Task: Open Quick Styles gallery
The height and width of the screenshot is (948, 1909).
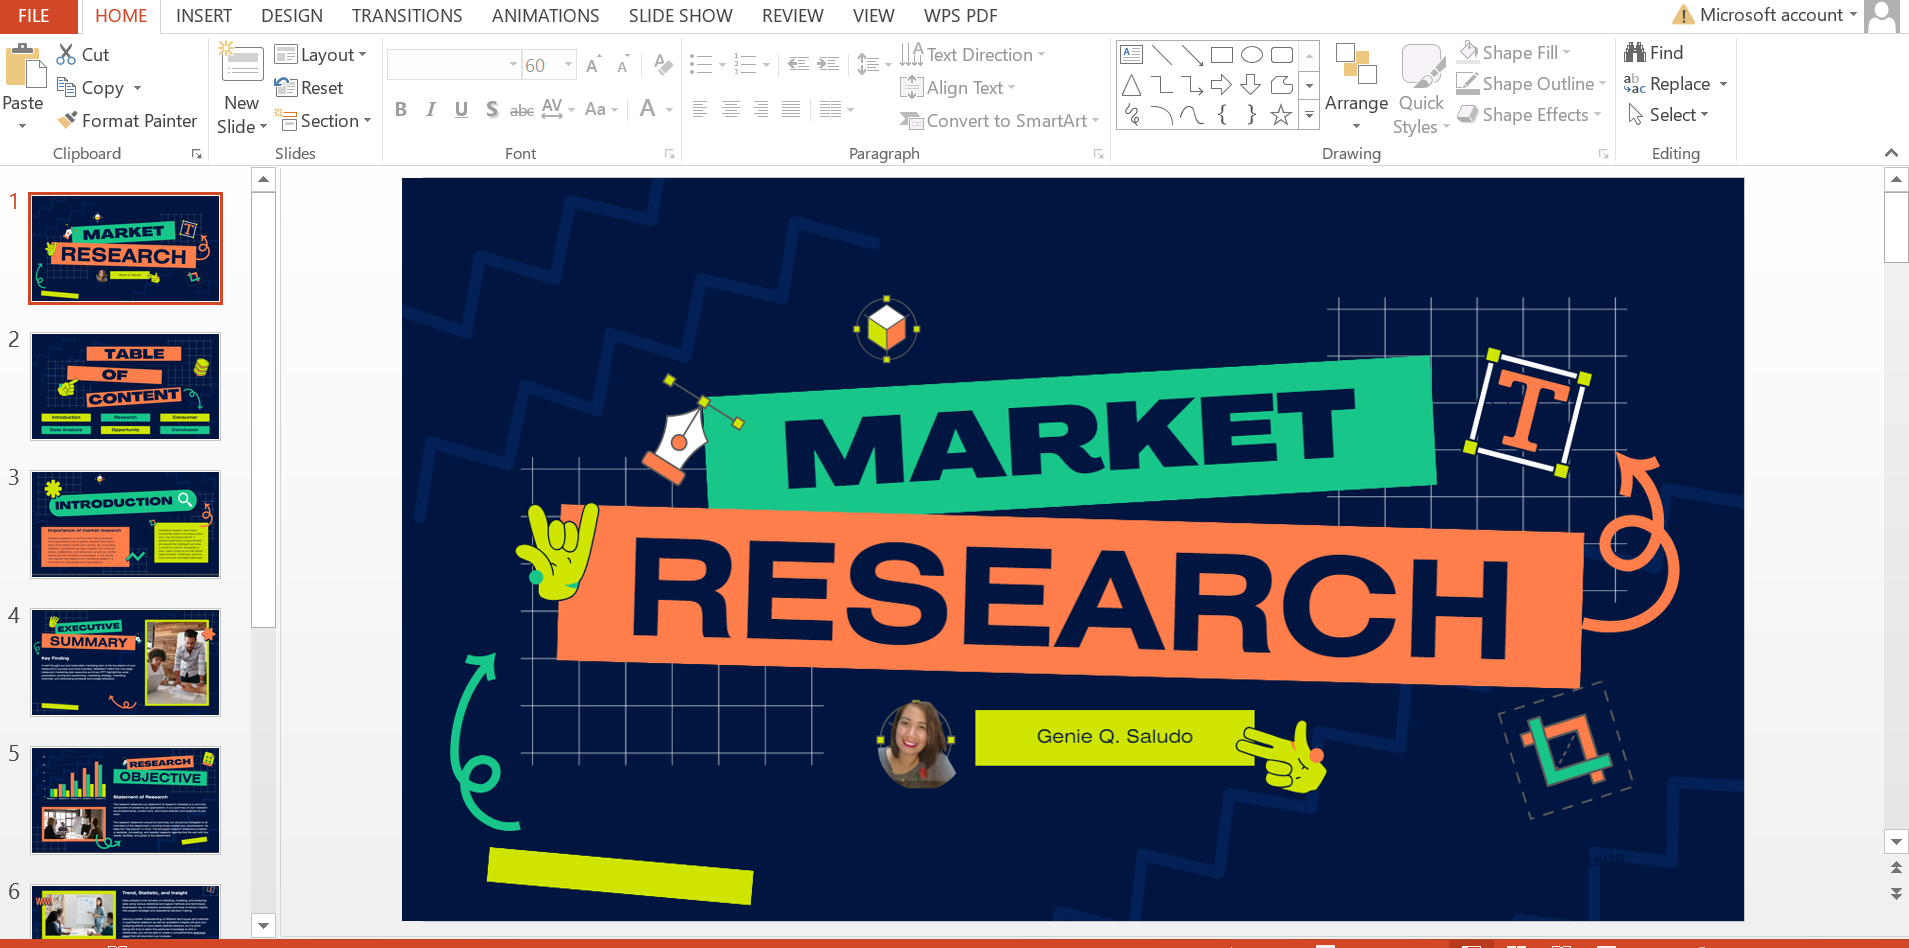Action: (x=1421, y=88)
